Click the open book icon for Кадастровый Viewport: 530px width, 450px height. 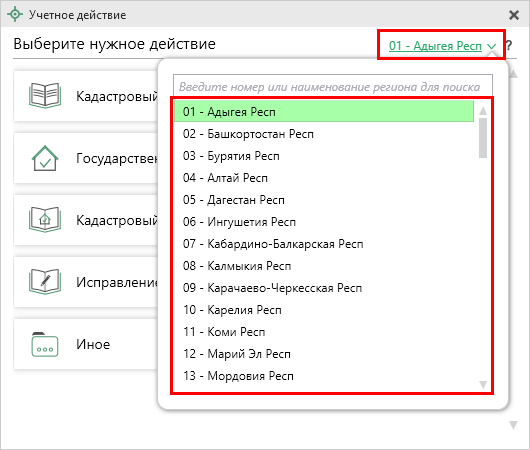[45, 96]
